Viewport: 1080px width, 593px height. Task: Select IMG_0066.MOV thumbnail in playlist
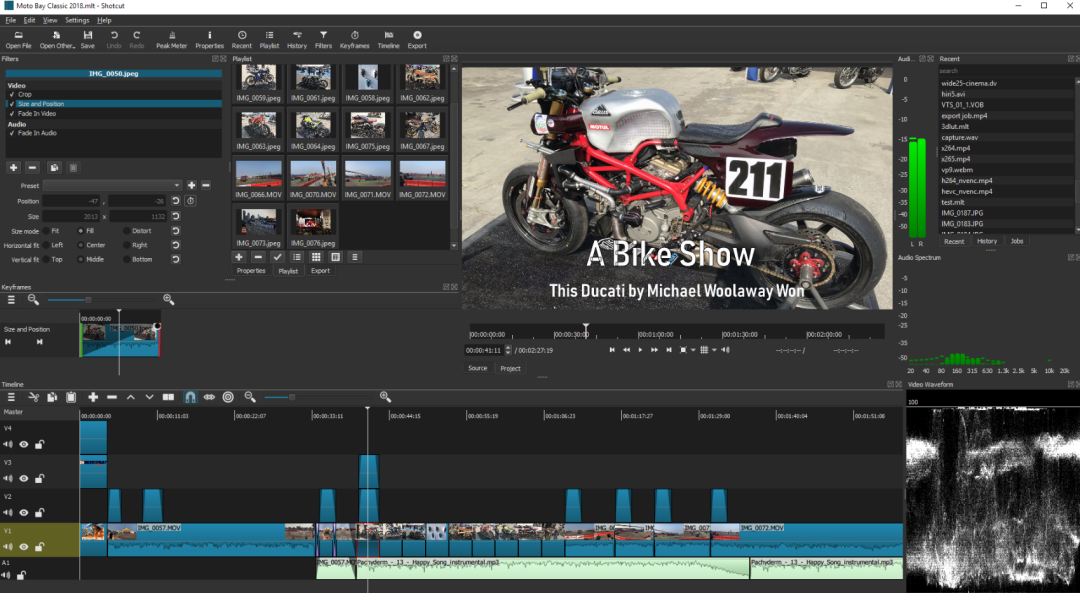click(x=258, y=179)
